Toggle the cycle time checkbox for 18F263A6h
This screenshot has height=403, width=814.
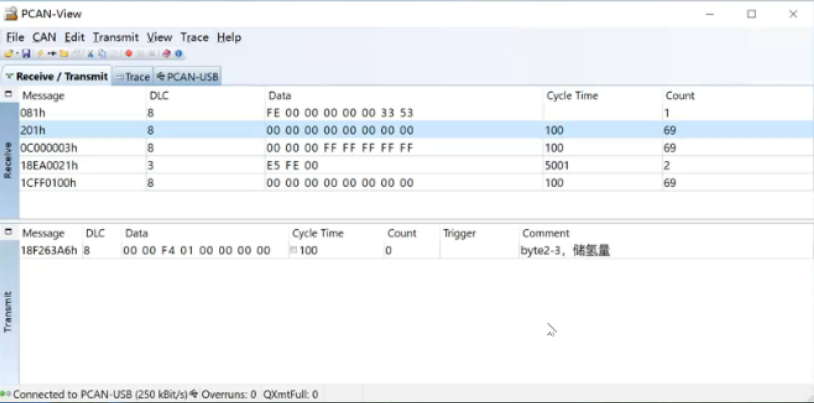click(x=293, y=250)
